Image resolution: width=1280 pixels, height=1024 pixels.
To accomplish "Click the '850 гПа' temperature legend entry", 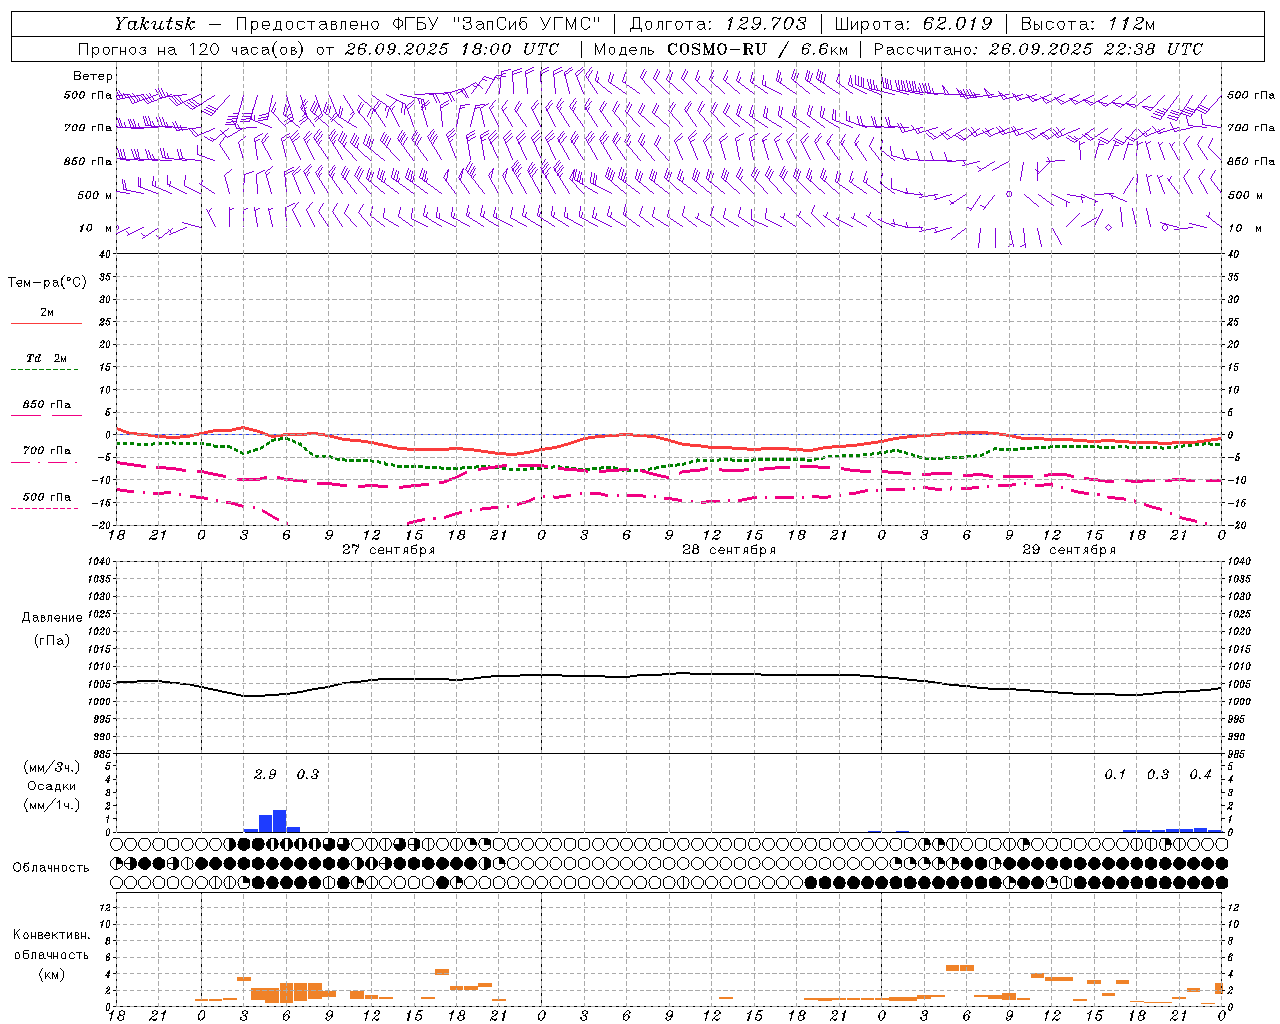I will point(46,405).
